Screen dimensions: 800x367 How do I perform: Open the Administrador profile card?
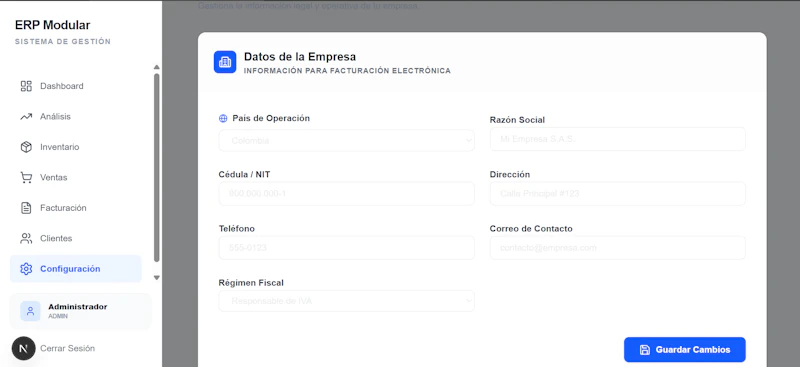(81, 311)
